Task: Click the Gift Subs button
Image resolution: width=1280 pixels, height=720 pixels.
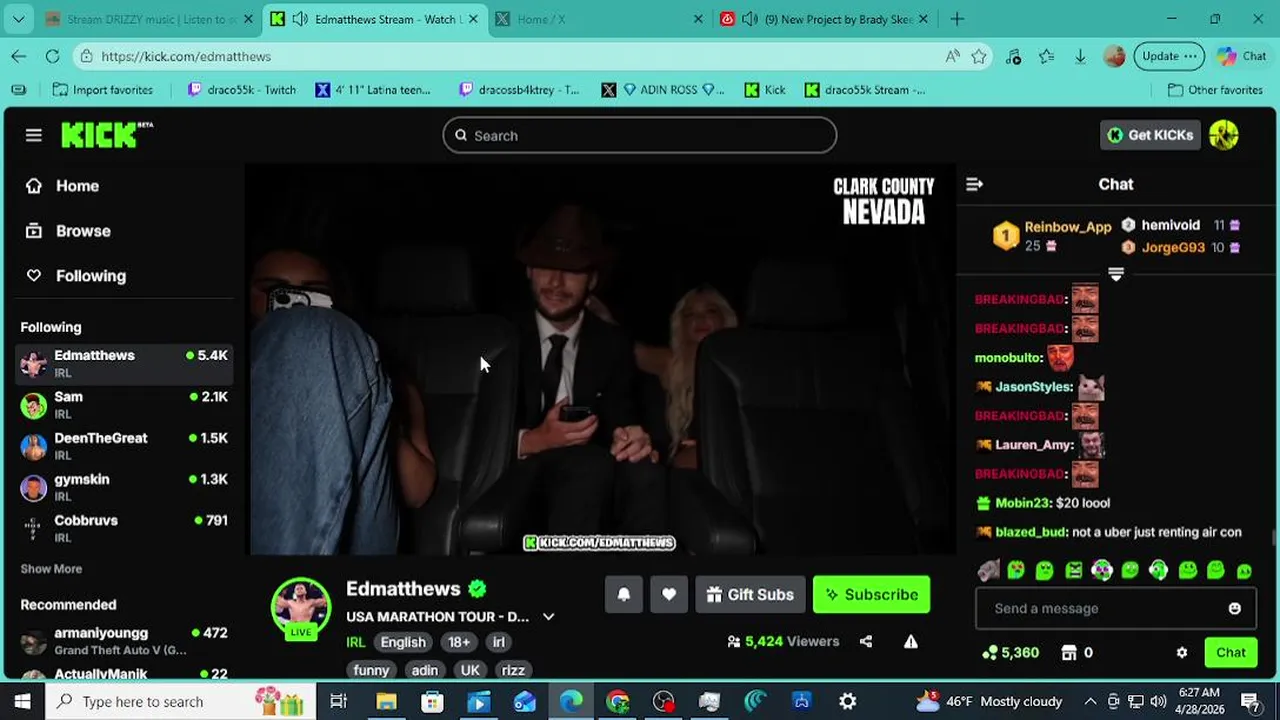Action: (x=750, y=594)
